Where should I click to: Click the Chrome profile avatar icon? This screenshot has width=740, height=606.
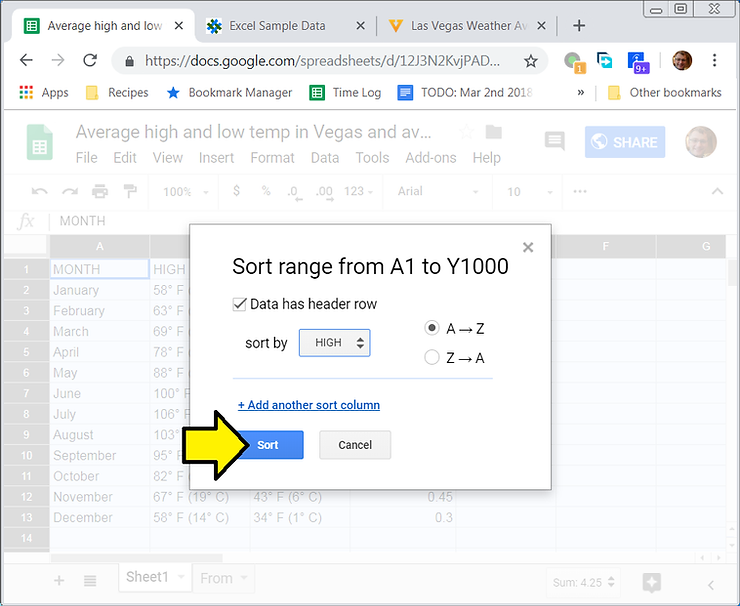coord(683,61)
